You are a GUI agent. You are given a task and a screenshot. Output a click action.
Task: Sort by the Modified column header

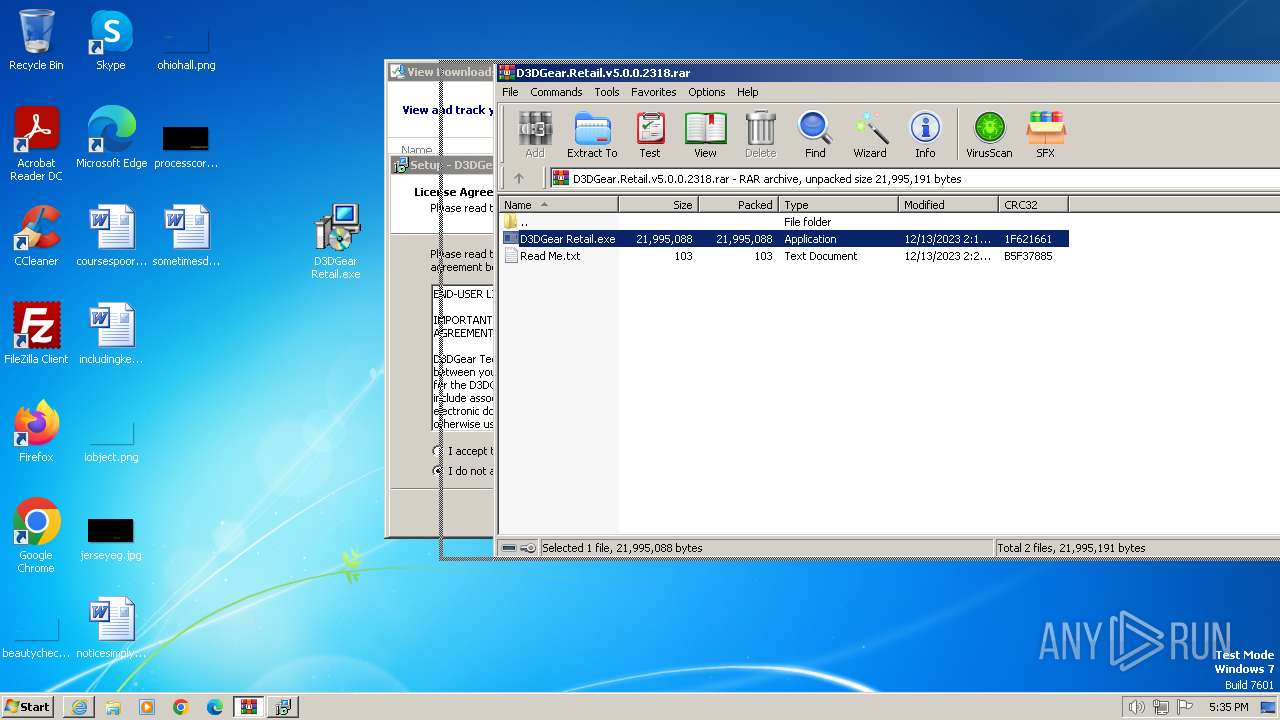coord(948,205)
